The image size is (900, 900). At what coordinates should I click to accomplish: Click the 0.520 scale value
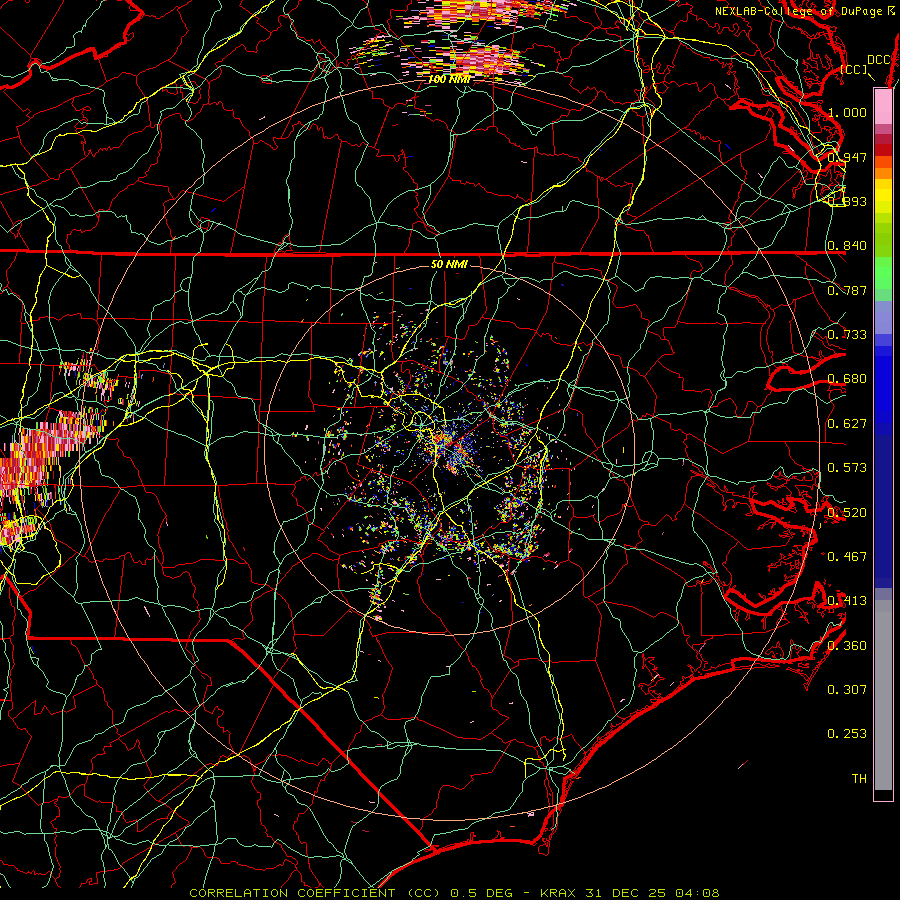click(x=847, y=512)
